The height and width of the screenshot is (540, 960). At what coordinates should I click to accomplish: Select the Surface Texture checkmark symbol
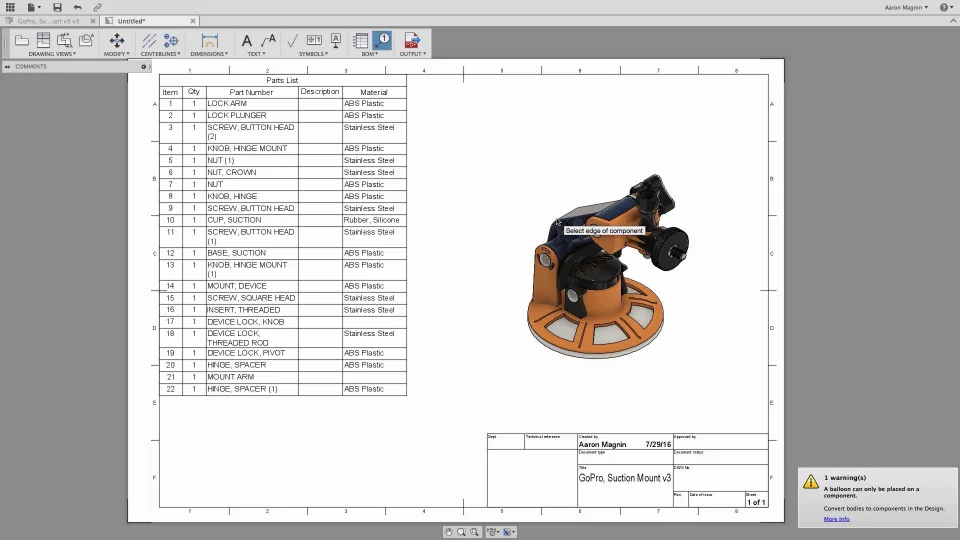(x=292, y=40)
